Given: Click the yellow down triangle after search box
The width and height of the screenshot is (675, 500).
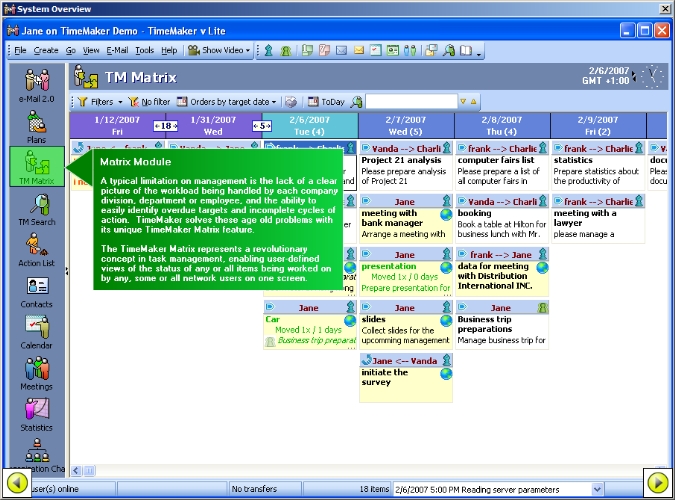Looking at the screenshot, I should (x=463, y=102).
